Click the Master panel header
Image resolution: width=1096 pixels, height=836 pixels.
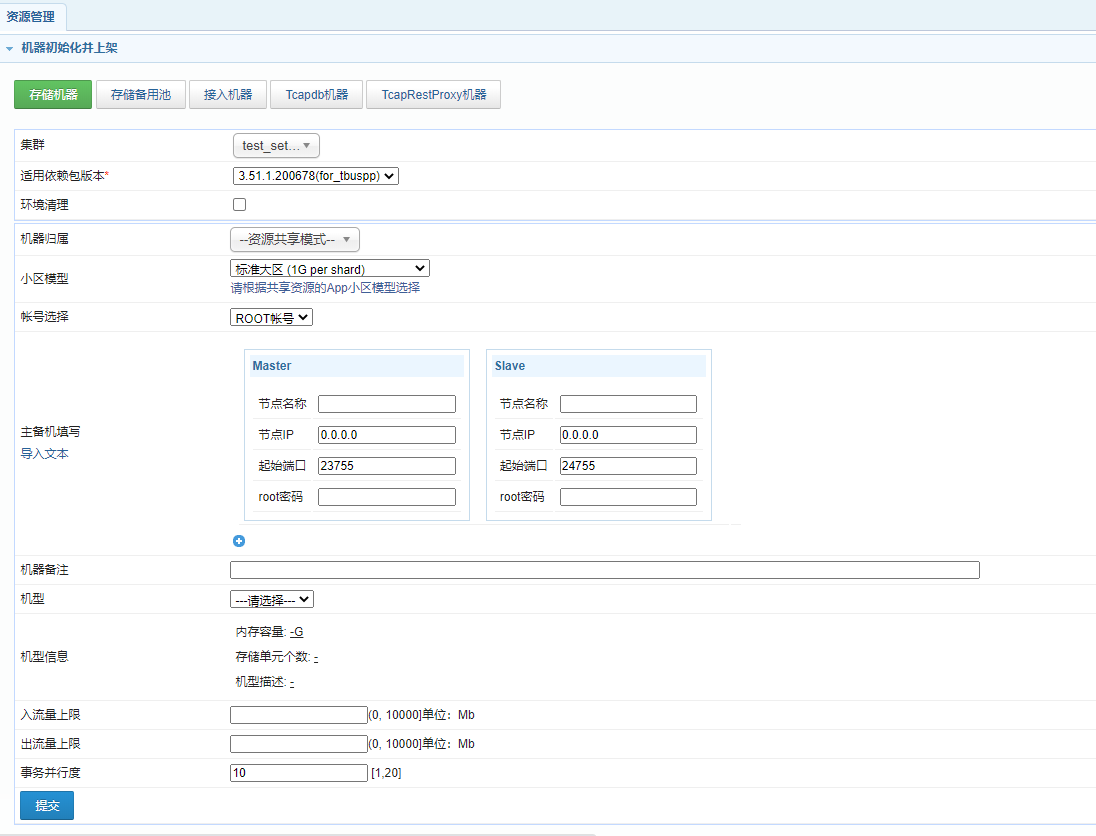click(x=356, y=366)
